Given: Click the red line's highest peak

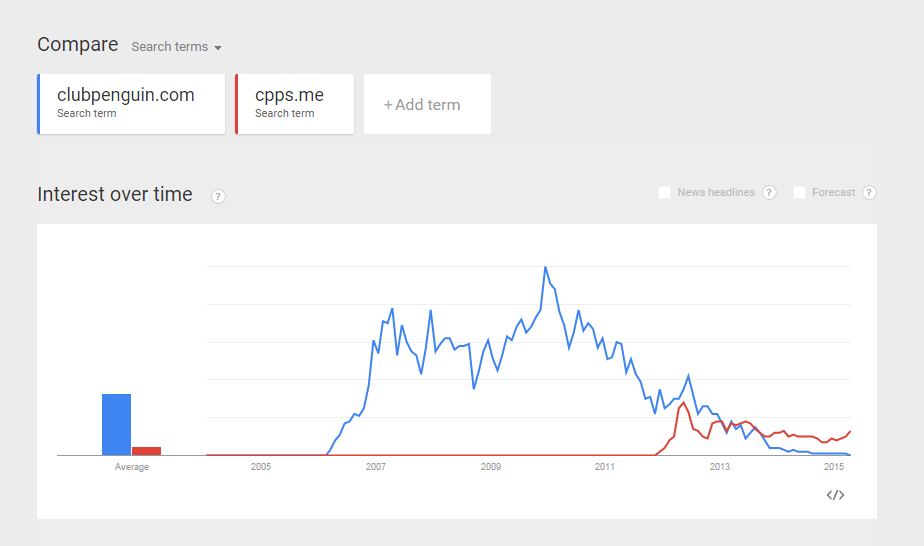Looking at the screenshot, I should [x=684, y=403].
